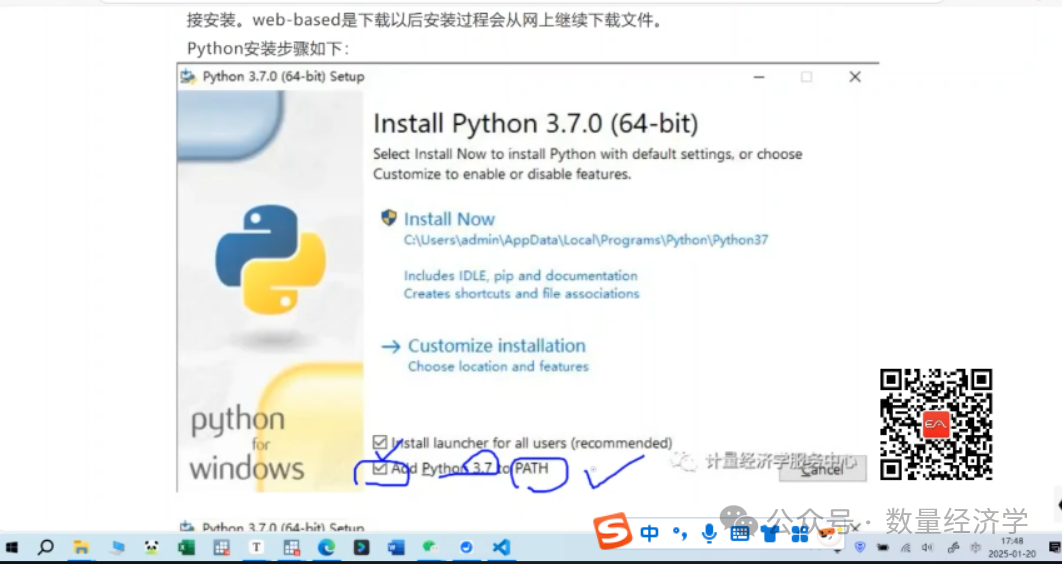Click the Python setup title bar icon
Viewport: 1062px width, 564px height.
[x=188, y=77]
